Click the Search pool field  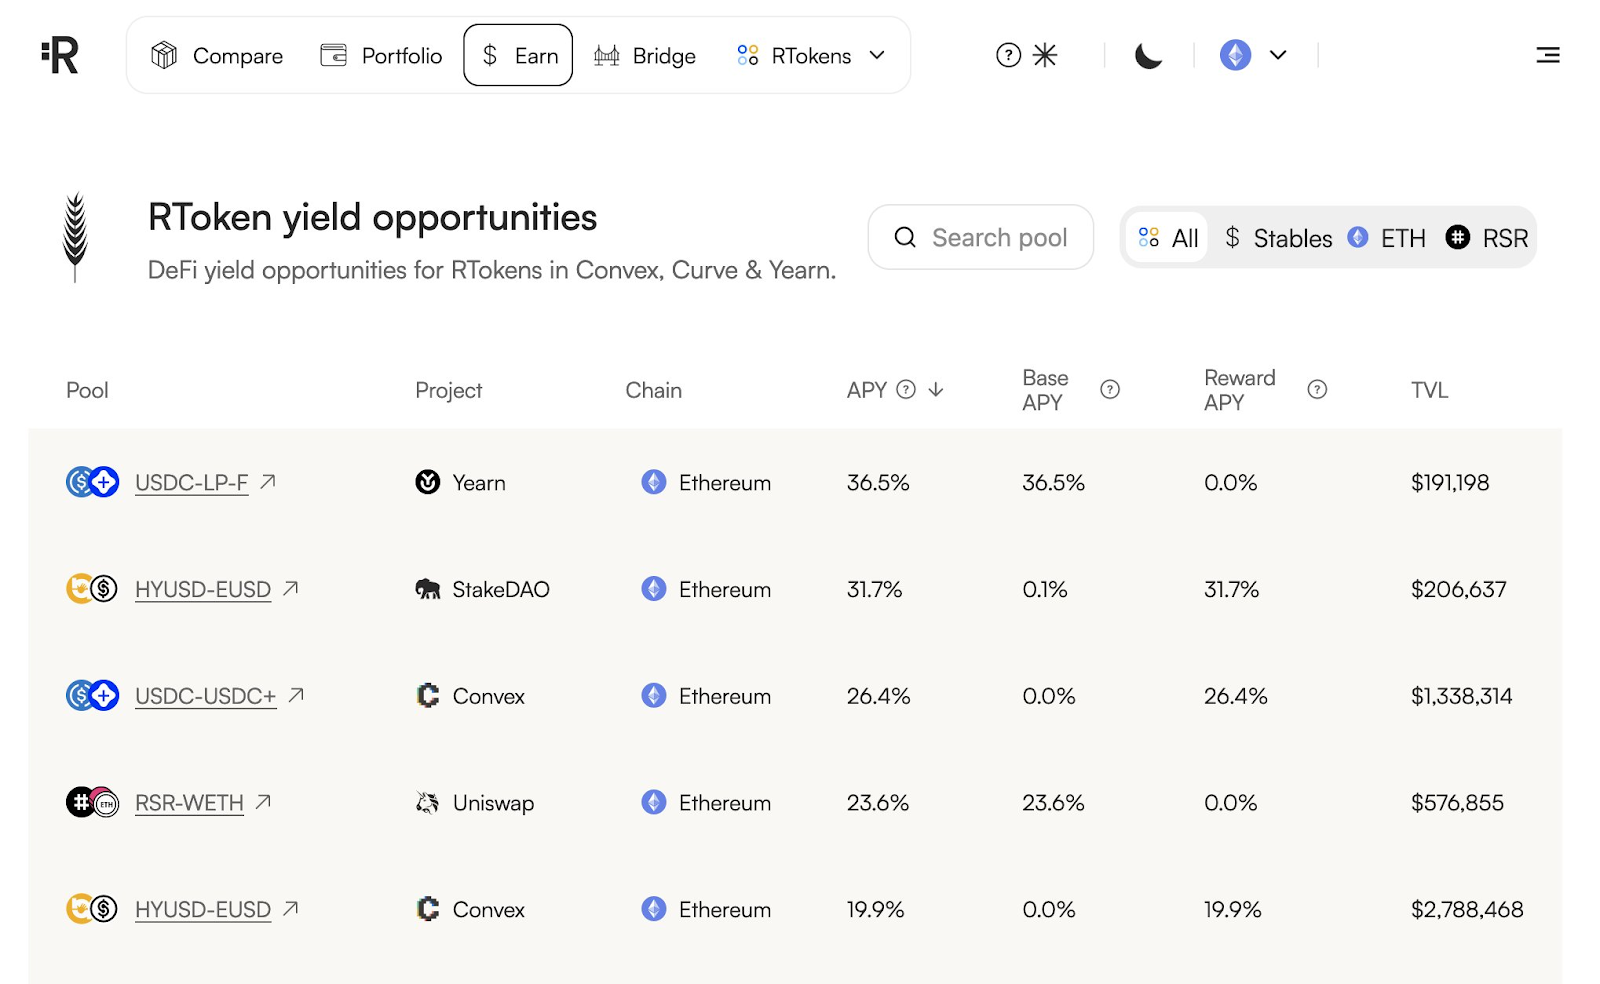click(x=980, y=237)
